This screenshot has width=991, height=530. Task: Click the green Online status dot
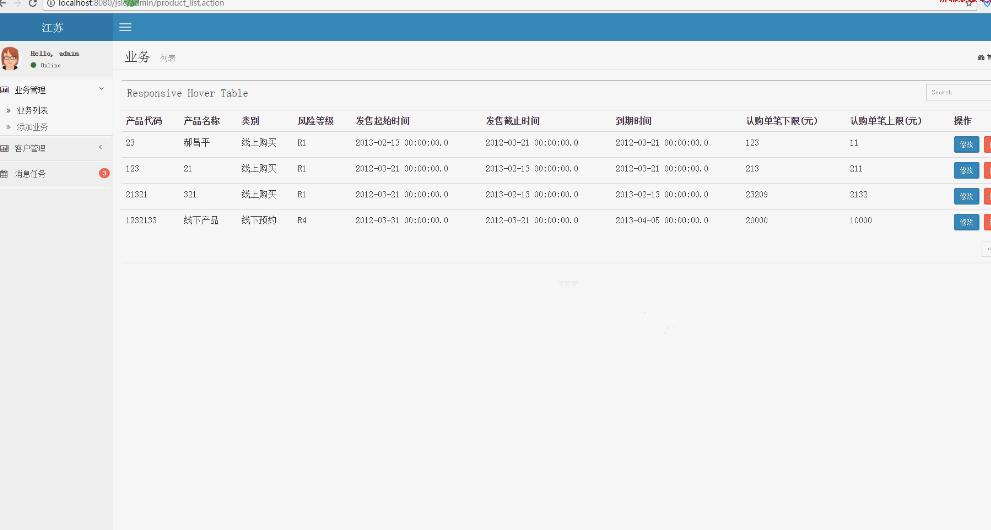33,65
